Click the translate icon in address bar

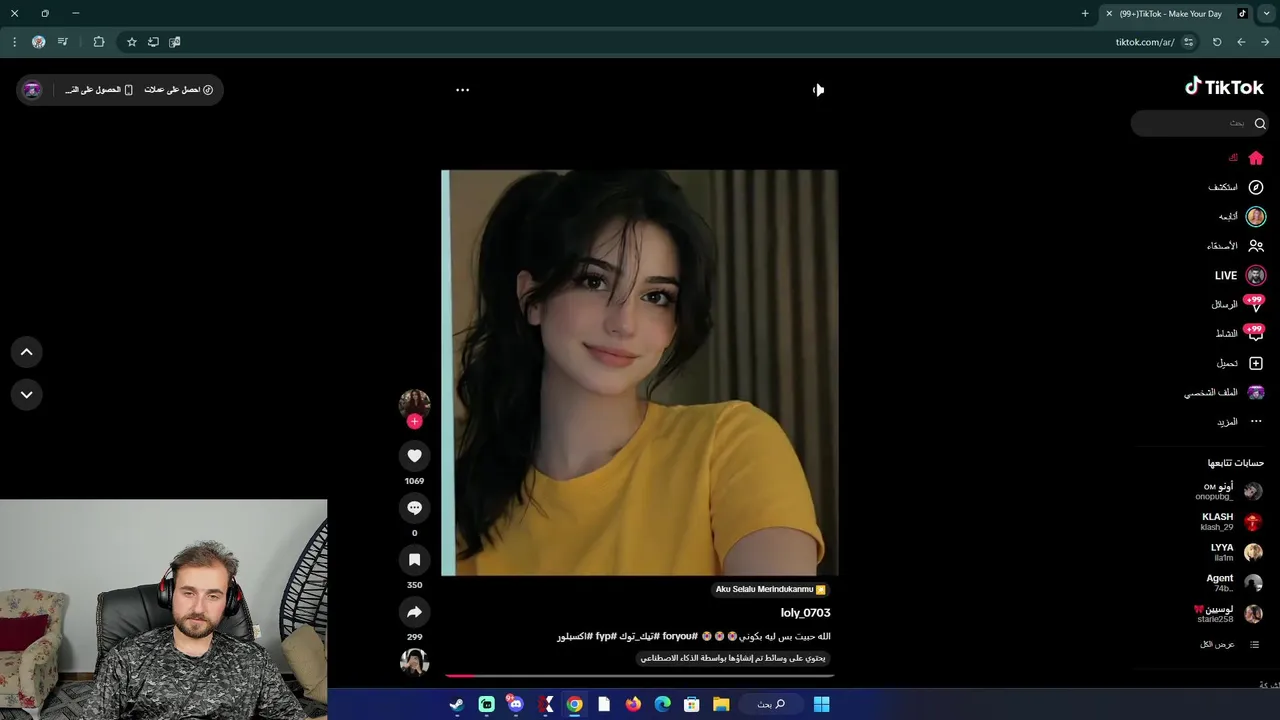click(175, 42)
